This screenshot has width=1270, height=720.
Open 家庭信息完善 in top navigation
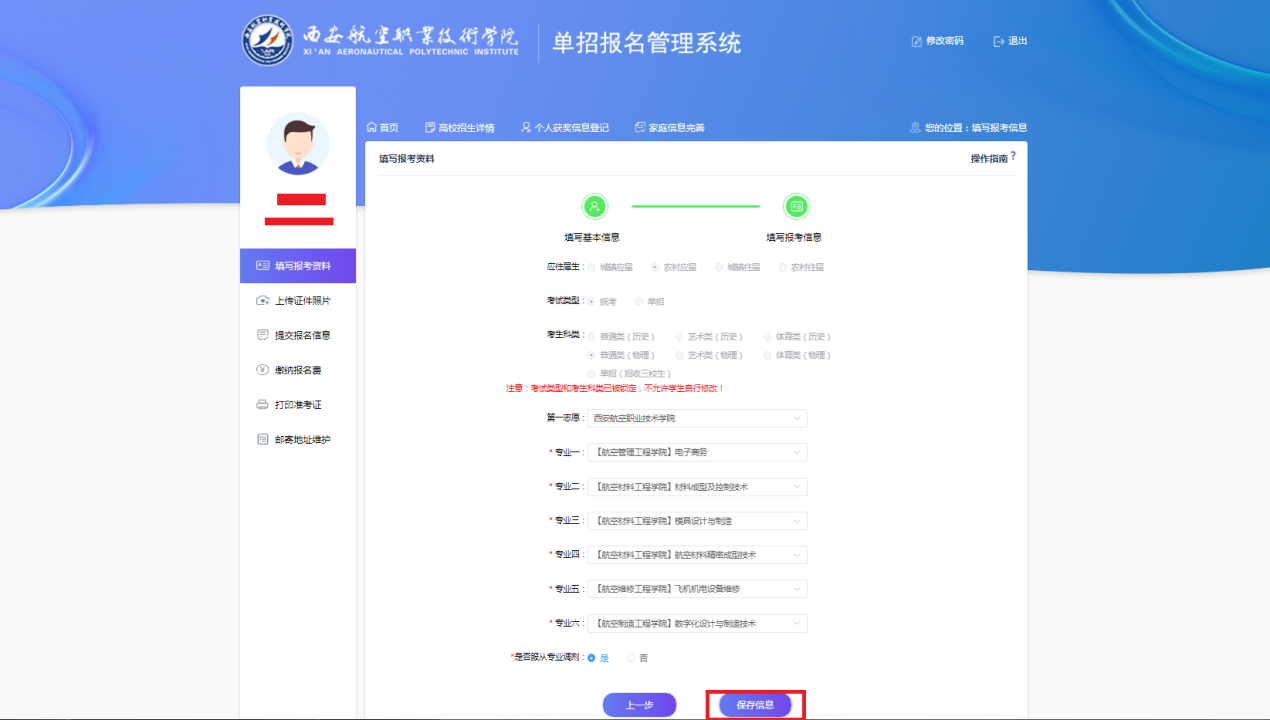click(x=669, y=127)
